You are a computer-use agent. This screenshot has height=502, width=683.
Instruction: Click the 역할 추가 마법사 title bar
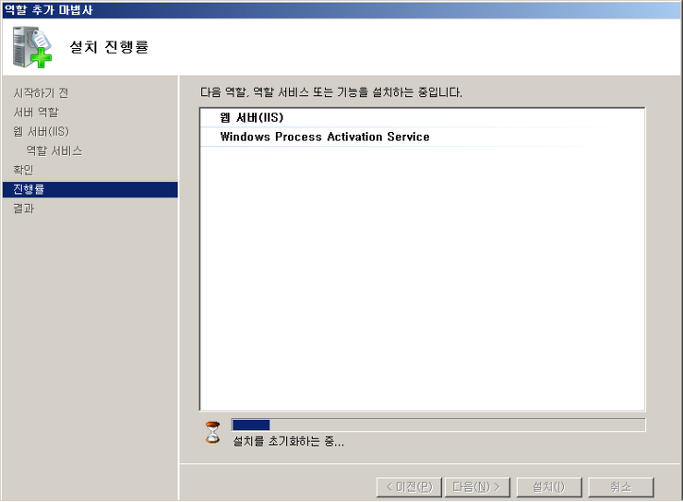coord(342,10)
